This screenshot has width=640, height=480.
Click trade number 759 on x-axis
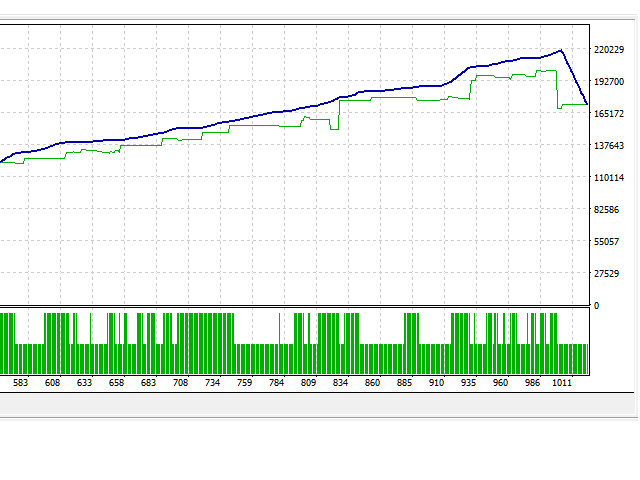[x=244, y=383]
